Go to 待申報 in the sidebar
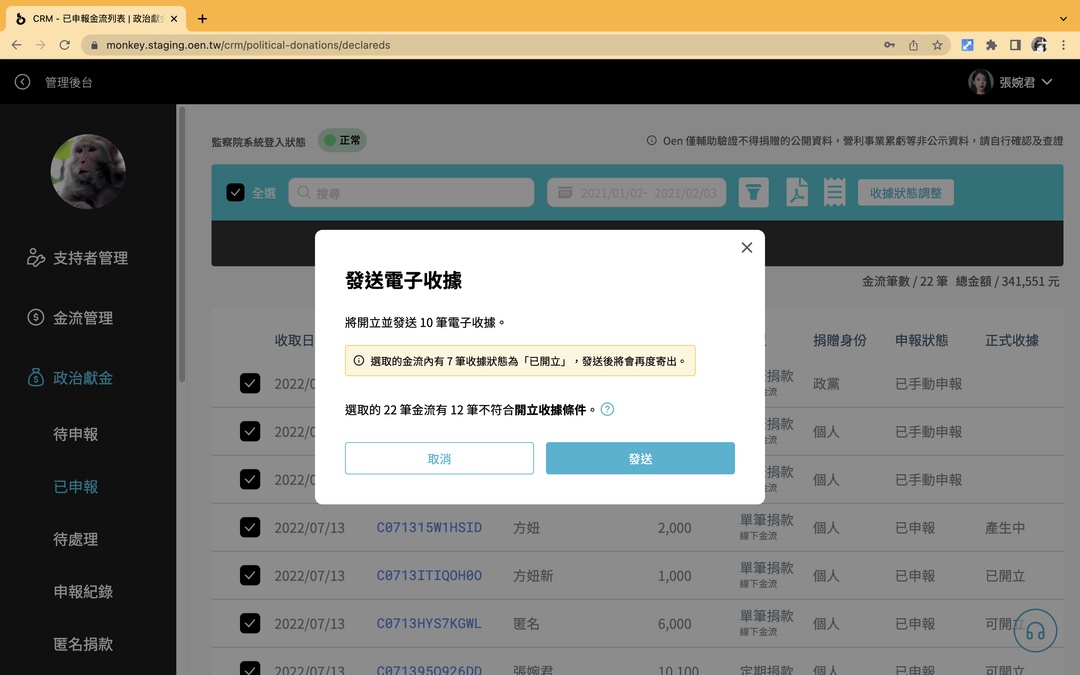The height and width of the screenshot is (675, 1080). (76, 434)
